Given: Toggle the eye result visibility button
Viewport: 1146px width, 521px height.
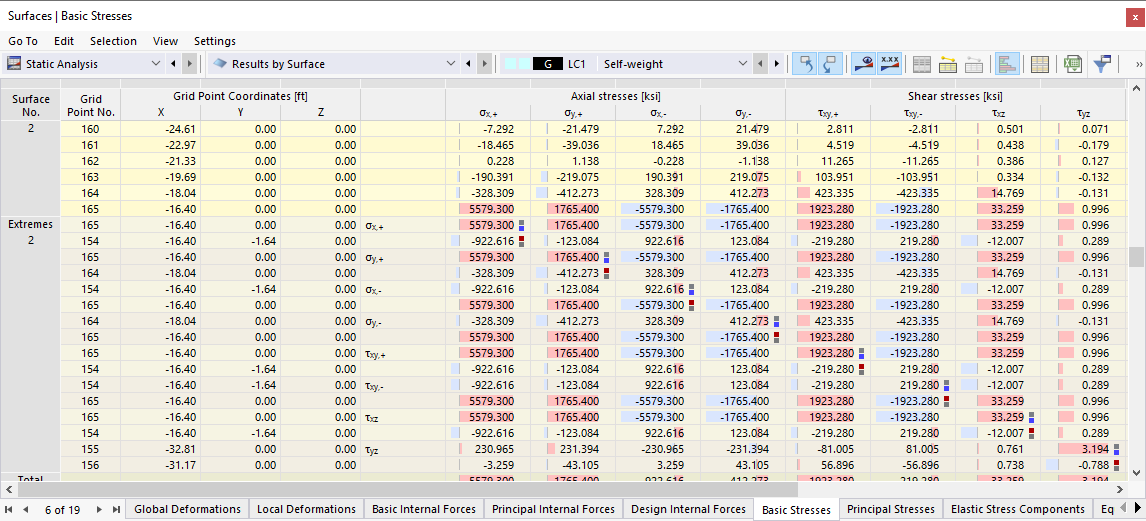Looking at the screenshot, I should click(x=862, y=64).
